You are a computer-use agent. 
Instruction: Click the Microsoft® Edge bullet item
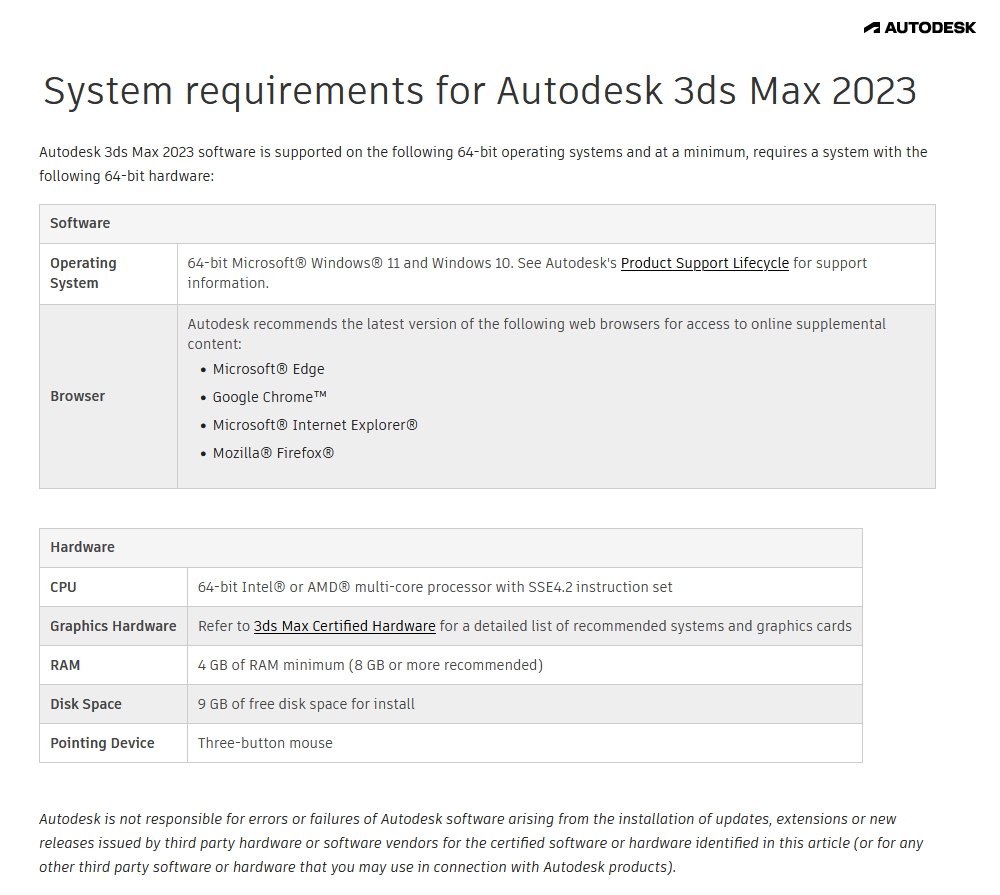268,369
